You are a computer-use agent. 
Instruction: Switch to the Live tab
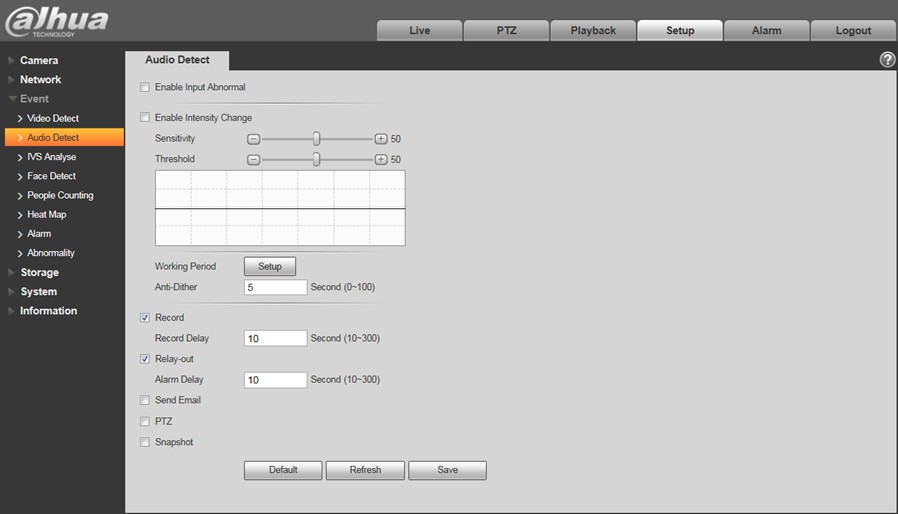(x=419, y=30)
